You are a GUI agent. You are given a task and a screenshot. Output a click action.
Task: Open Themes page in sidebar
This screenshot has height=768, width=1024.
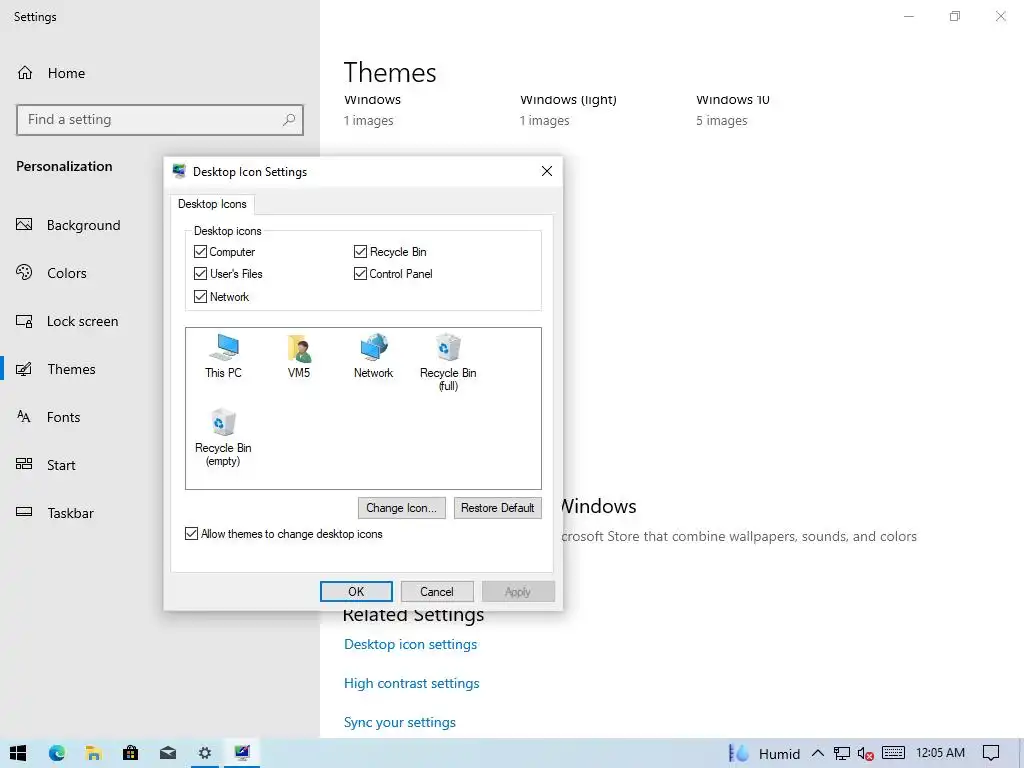71,369
